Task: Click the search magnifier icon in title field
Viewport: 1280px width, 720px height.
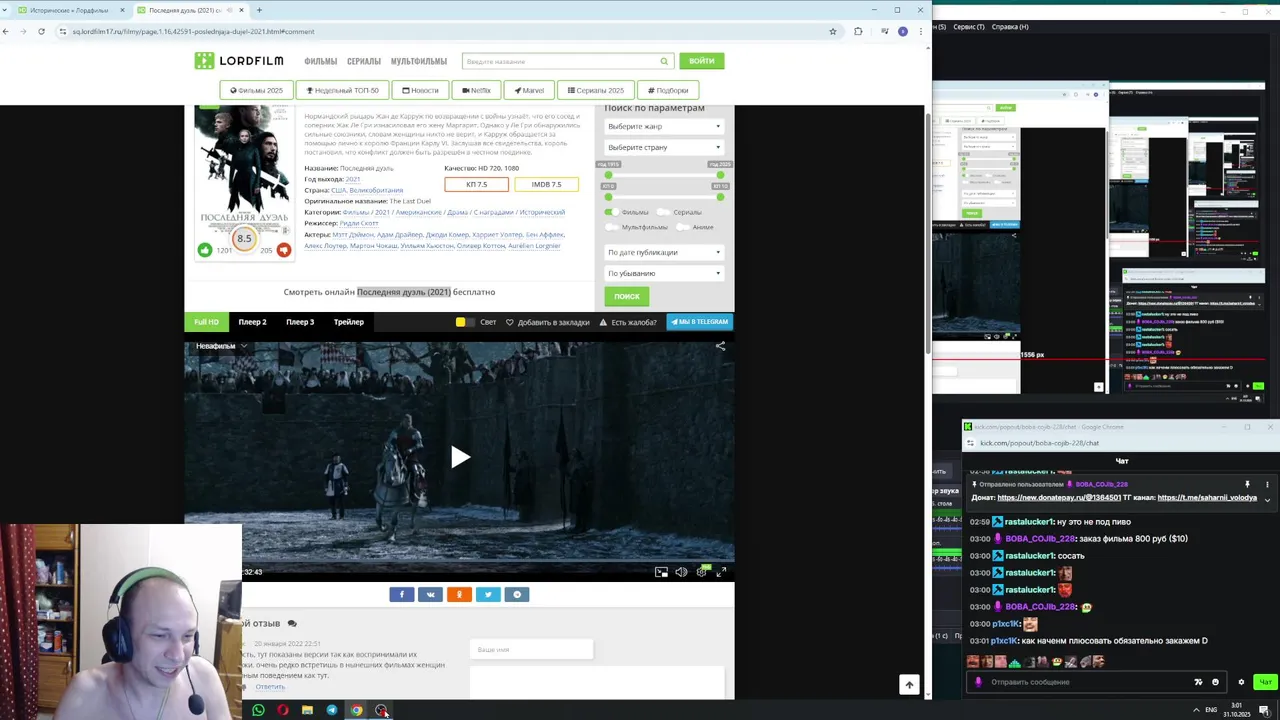Action: point(663,61)
